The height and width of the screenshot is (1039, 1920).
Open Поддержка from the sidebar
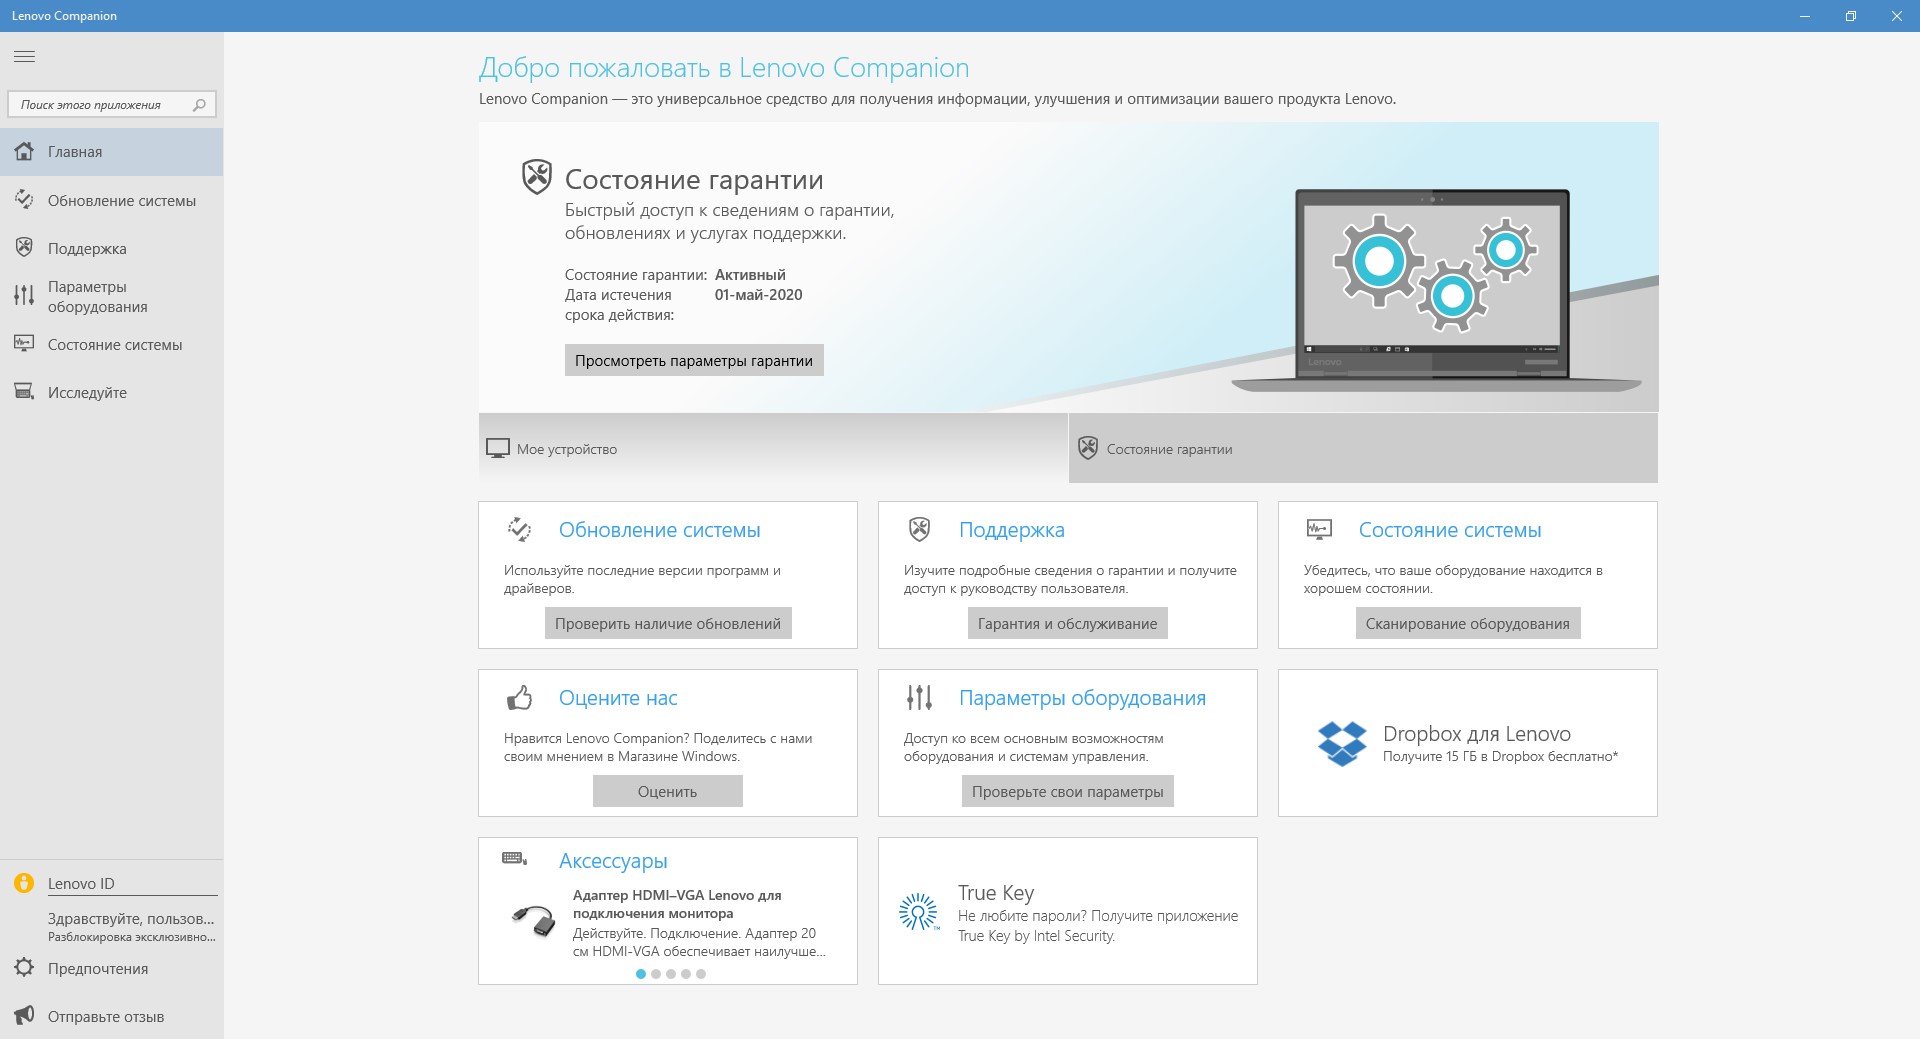click(x=111, y=248)
